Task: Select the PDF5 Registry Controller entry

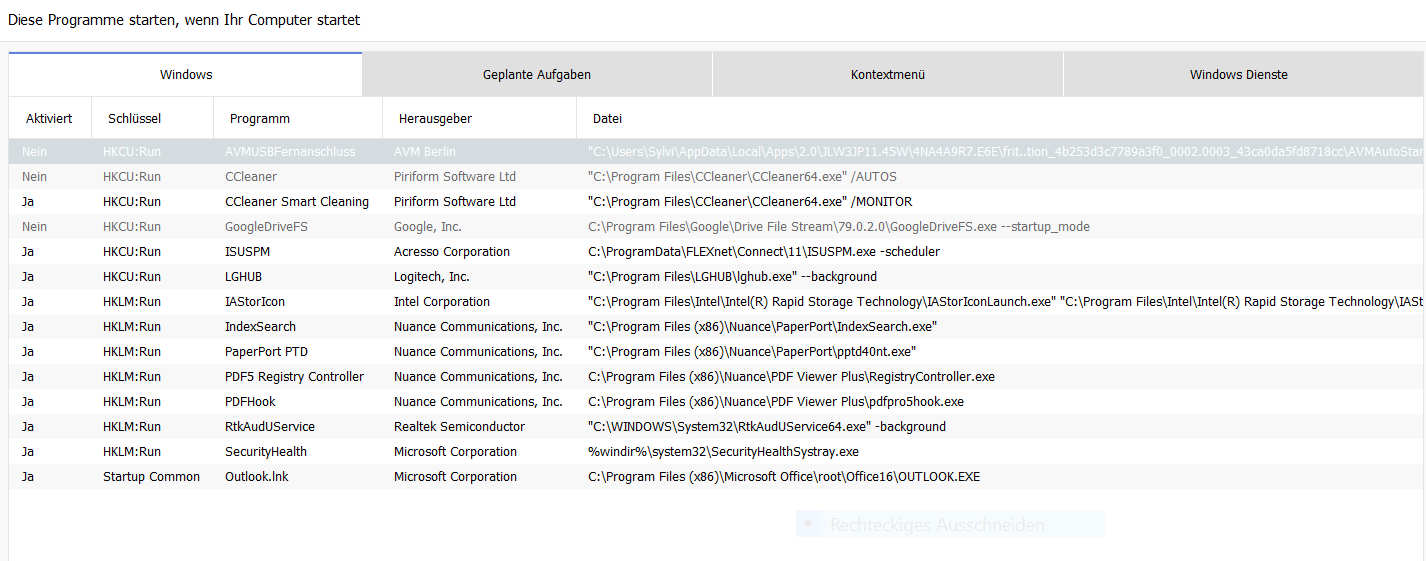Action: pyautogui.click(x=295, y=377)
